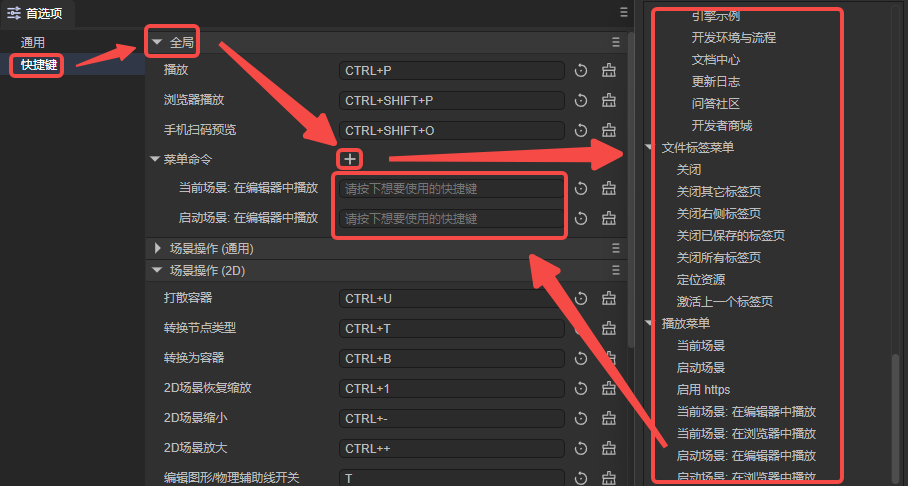Open the 场景操作 (2D) section menu icon

coord(616,270)
